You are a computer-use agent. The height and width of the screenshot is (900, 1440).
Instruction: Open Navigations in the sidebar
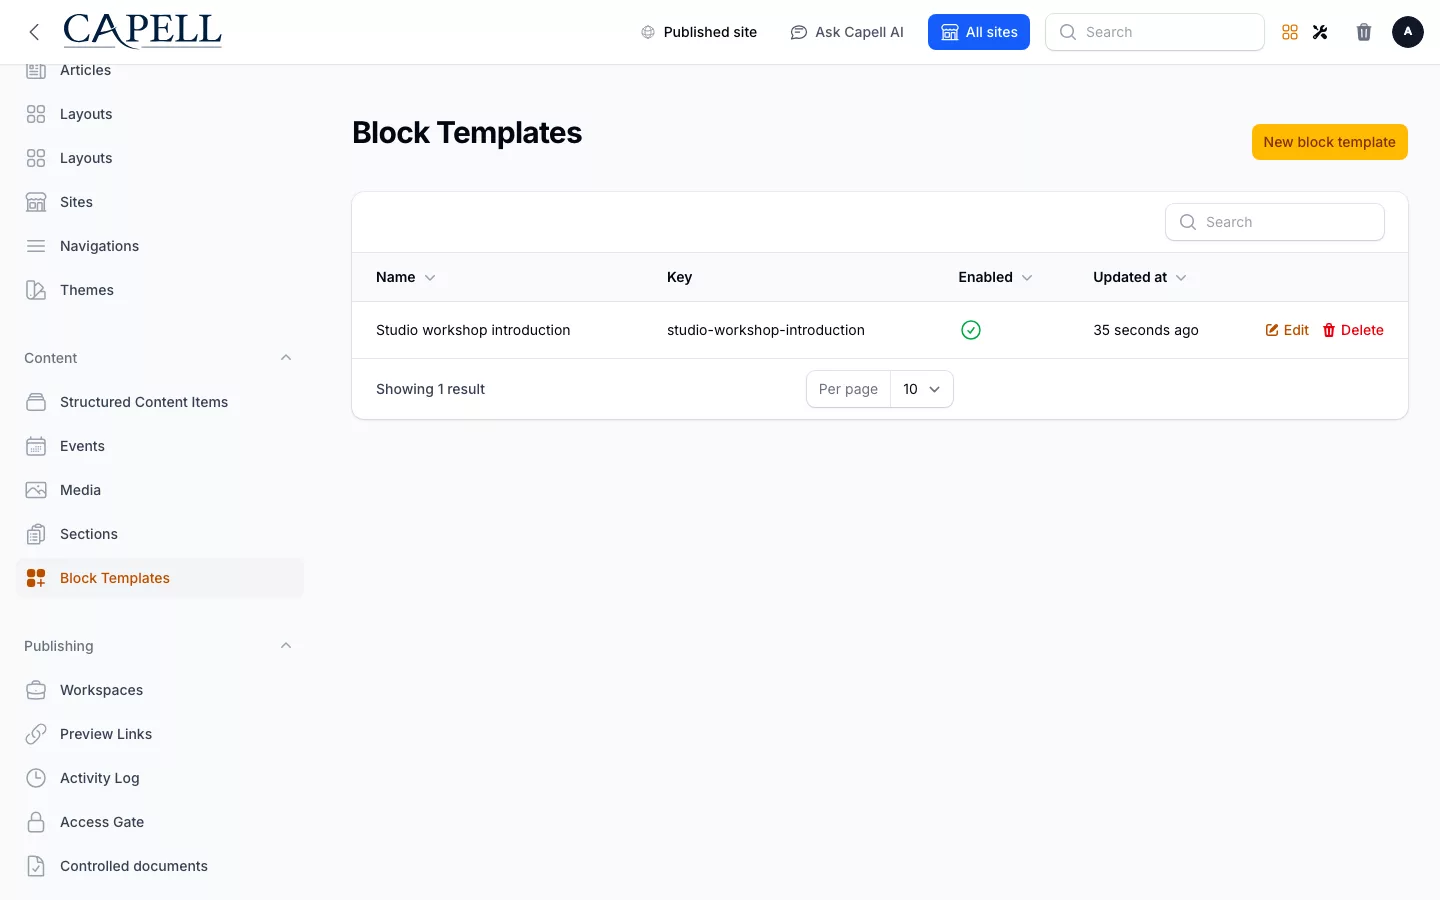[160, 246]
